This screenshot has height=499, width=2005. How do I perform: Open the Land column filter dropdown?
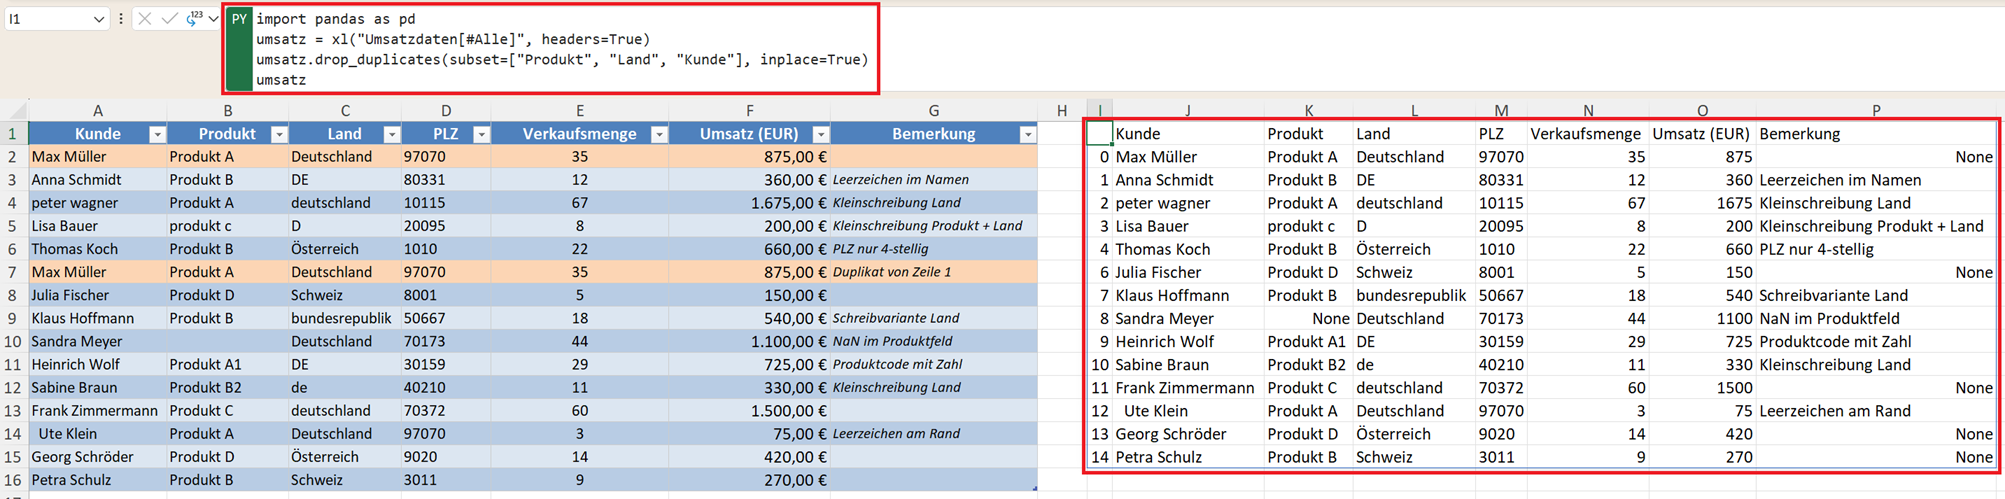click(391, 134)
